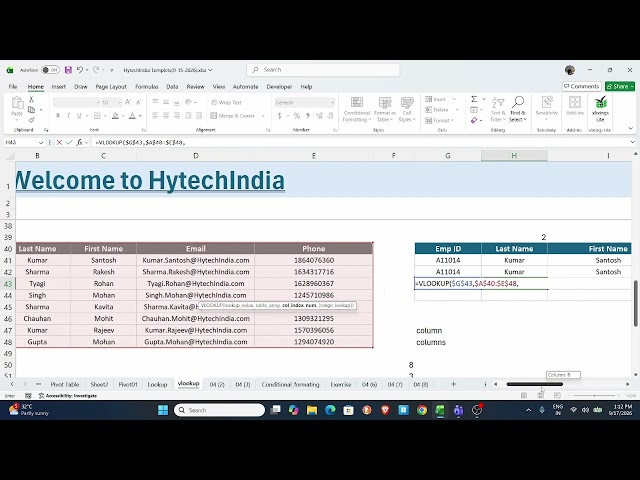Click the Undo icon
640x480 pixels.
coord(80,70)
